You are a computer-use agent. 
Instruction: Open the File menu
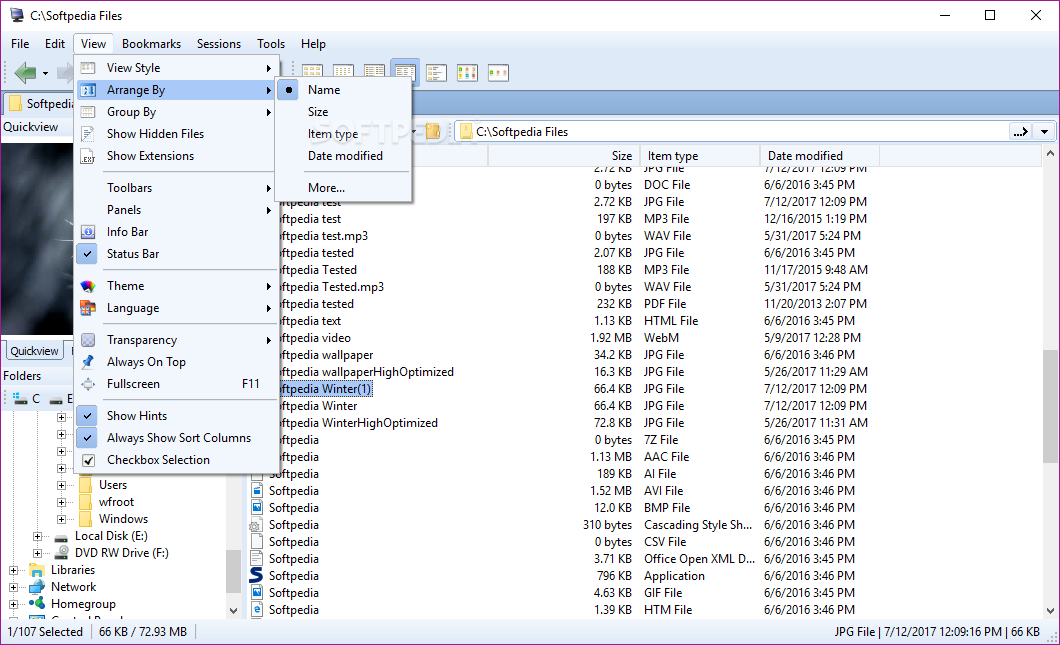point(20,44)
